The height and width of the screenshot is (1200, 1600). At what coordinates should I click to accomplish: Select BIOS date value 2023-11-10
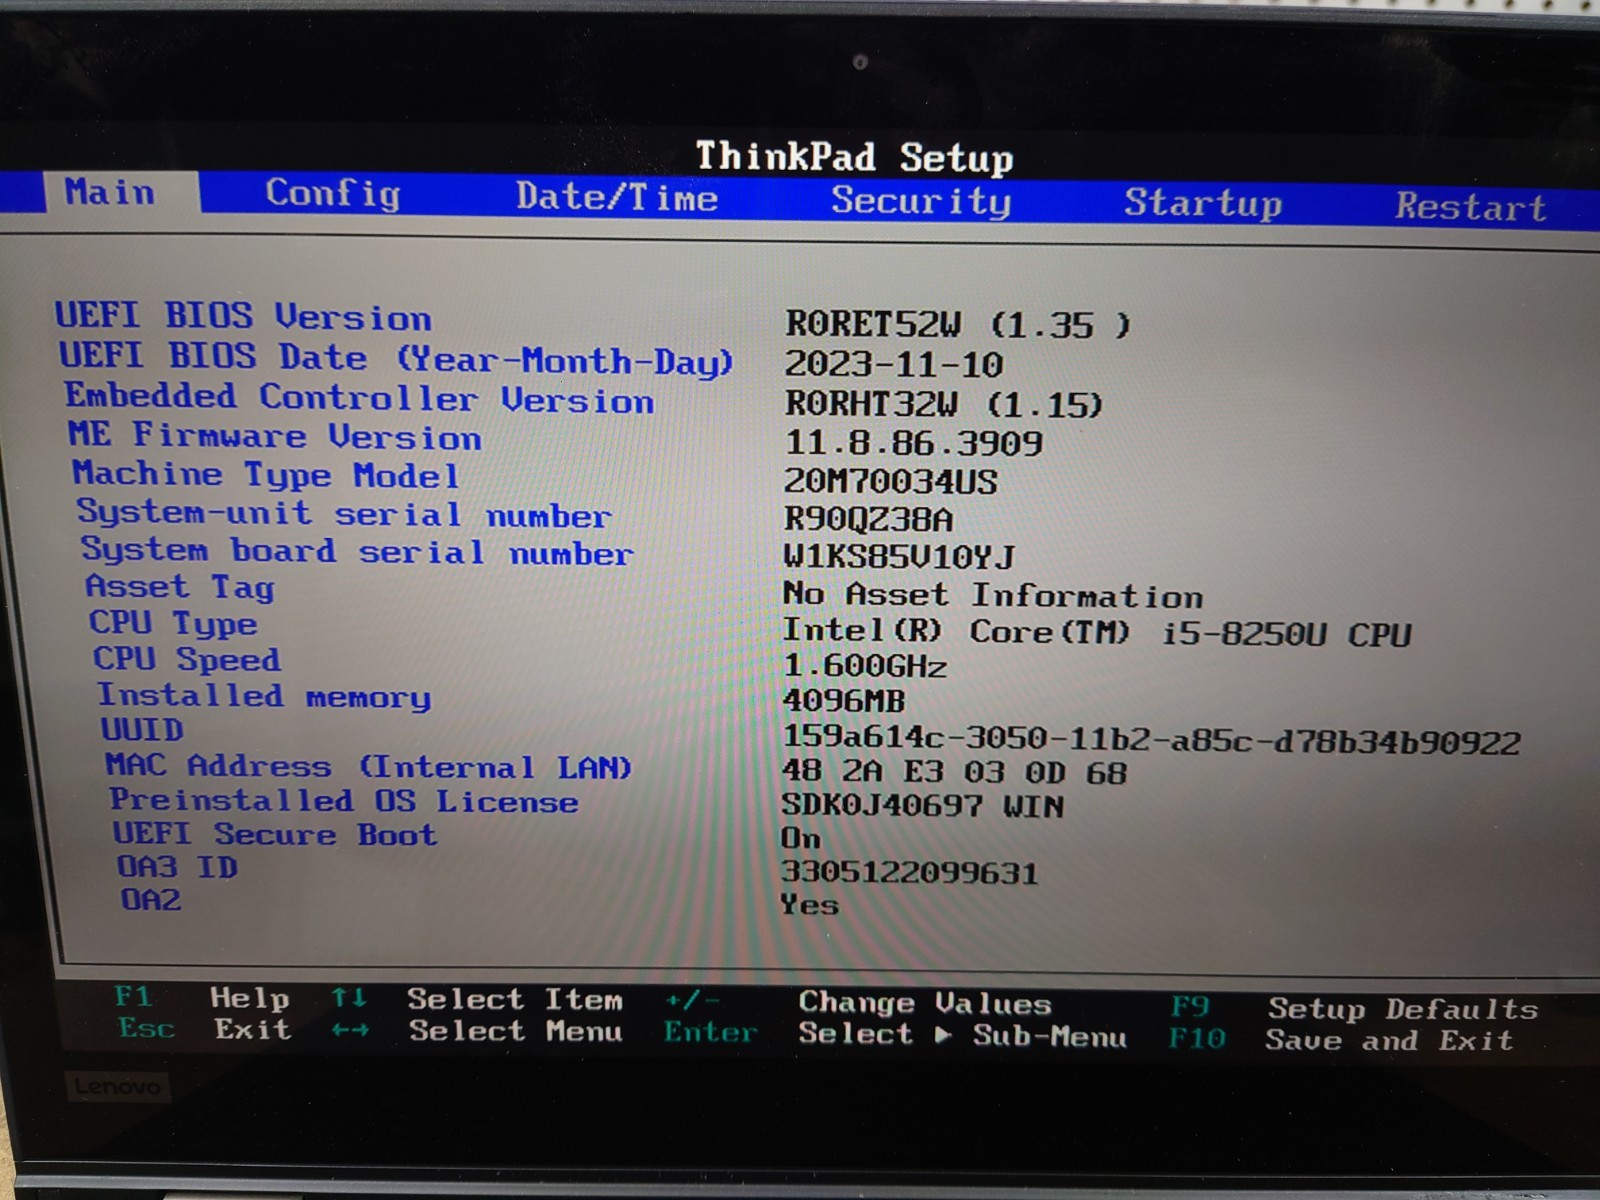893,364
